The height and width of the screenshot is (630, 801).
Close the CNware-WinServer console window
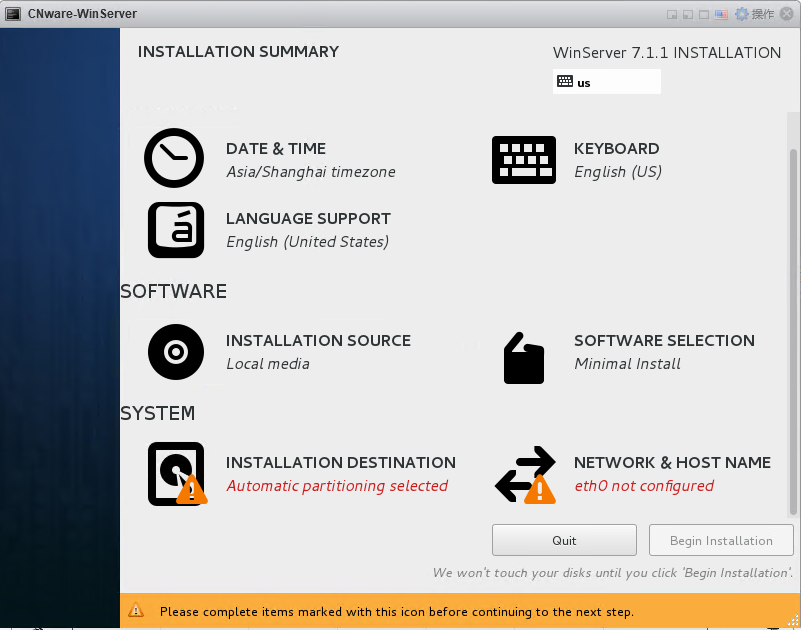point(787,14)
